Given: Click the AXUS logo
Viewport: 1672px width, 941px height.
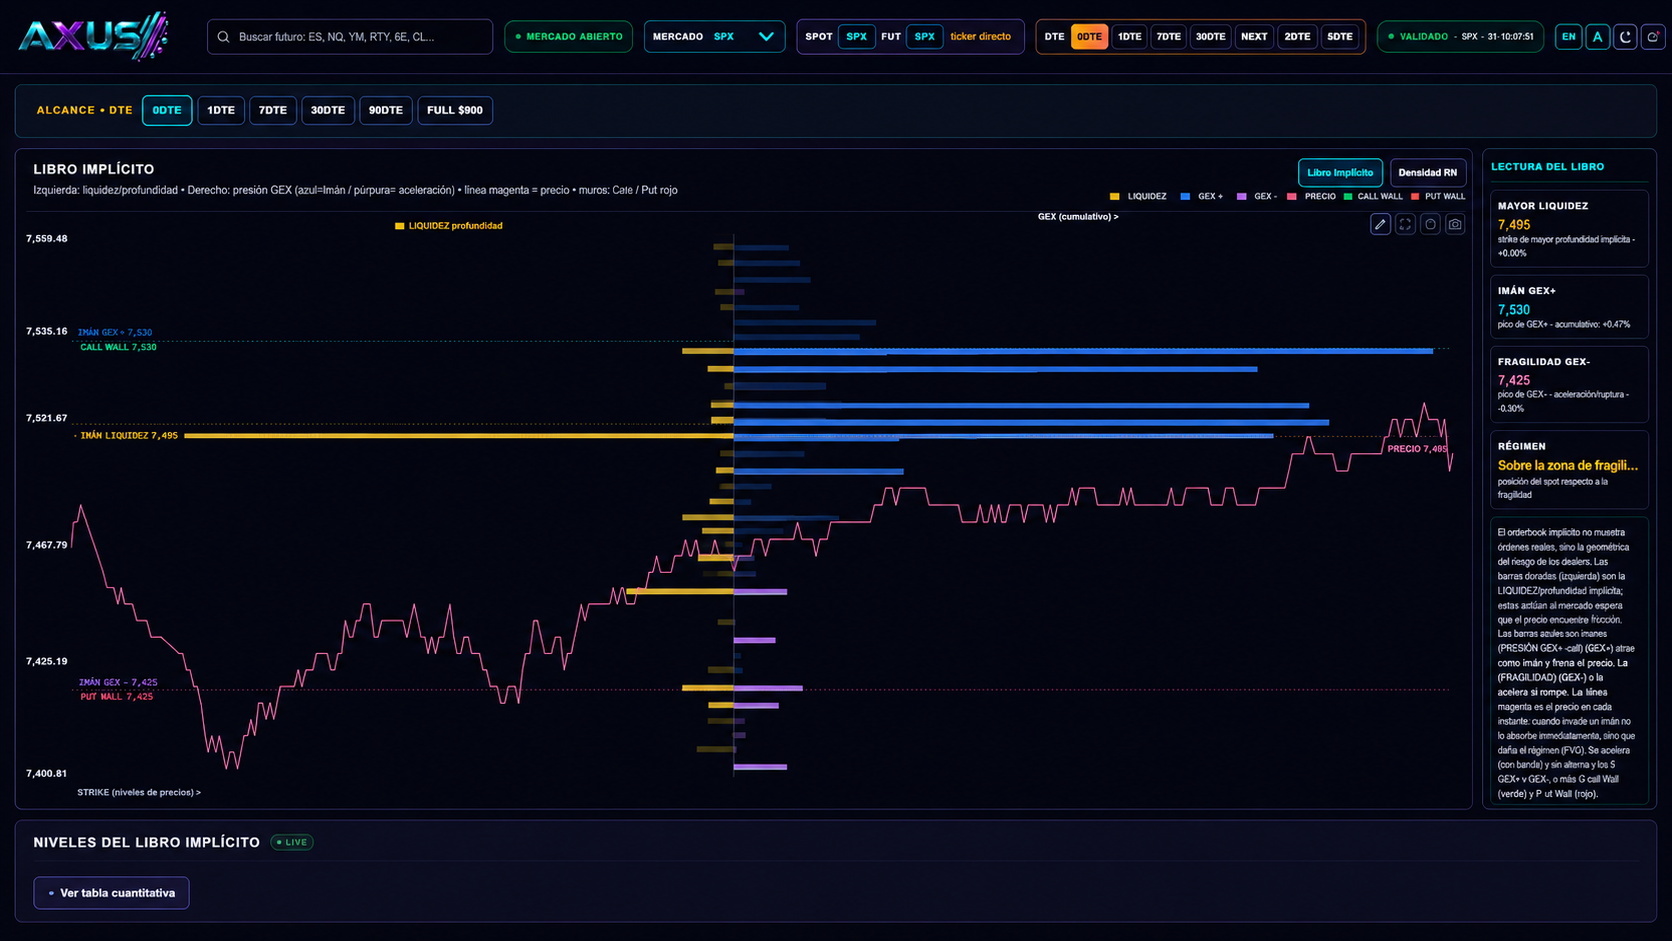Looking at the screenshot, I should coord(94,36).
